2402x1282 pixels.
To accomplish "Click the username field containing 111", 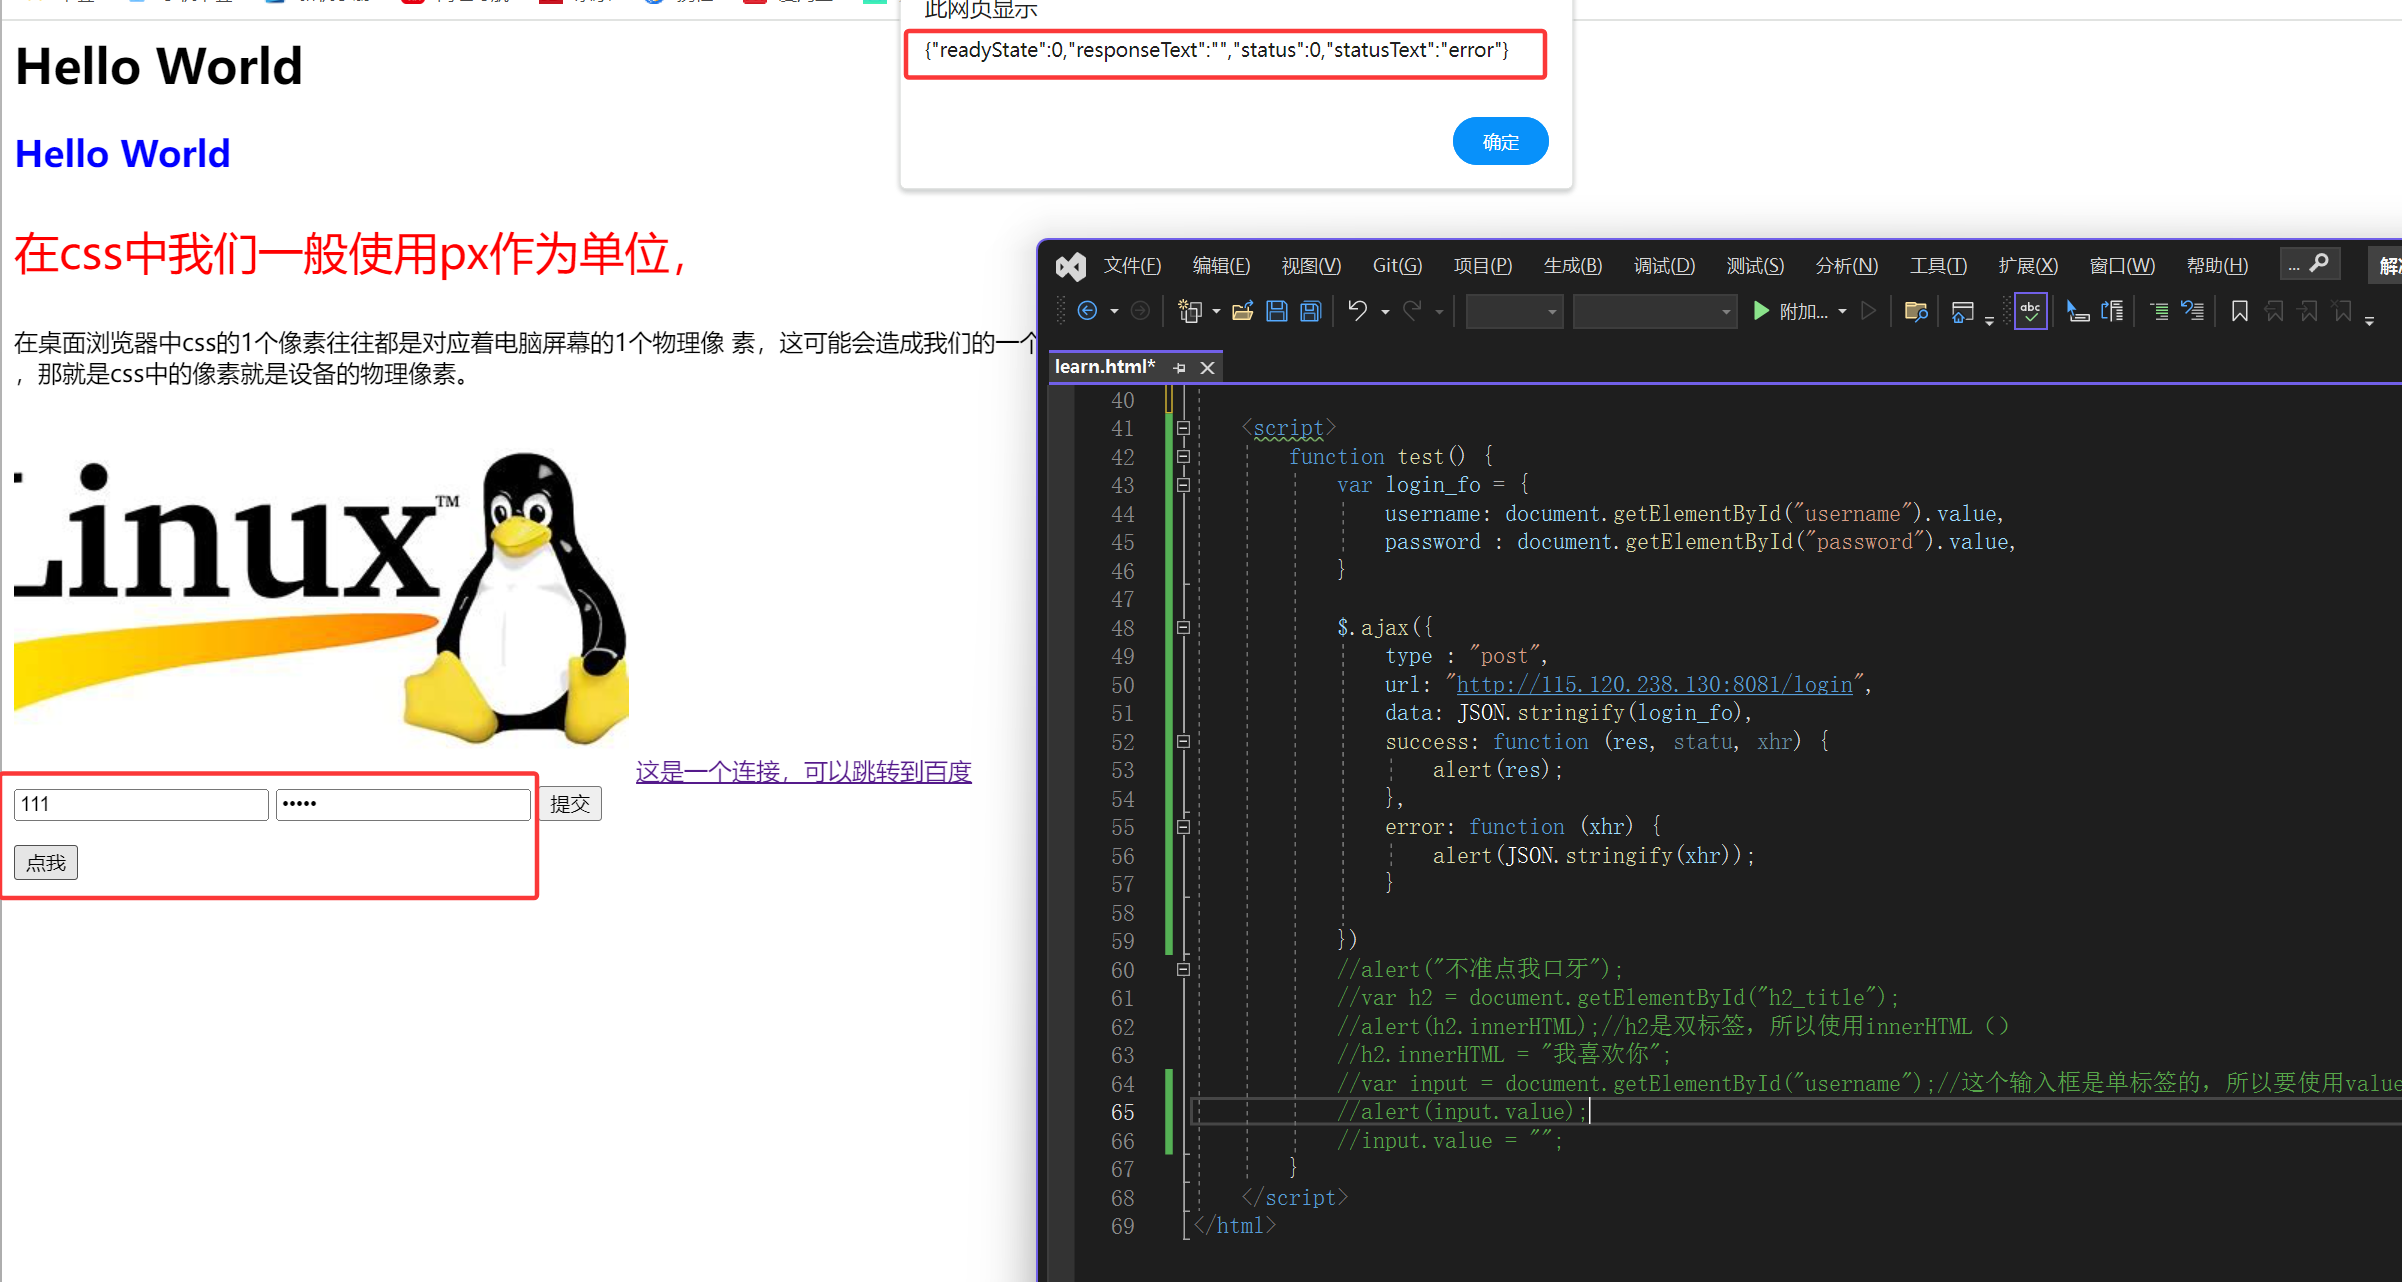I will tap(141, 804).
